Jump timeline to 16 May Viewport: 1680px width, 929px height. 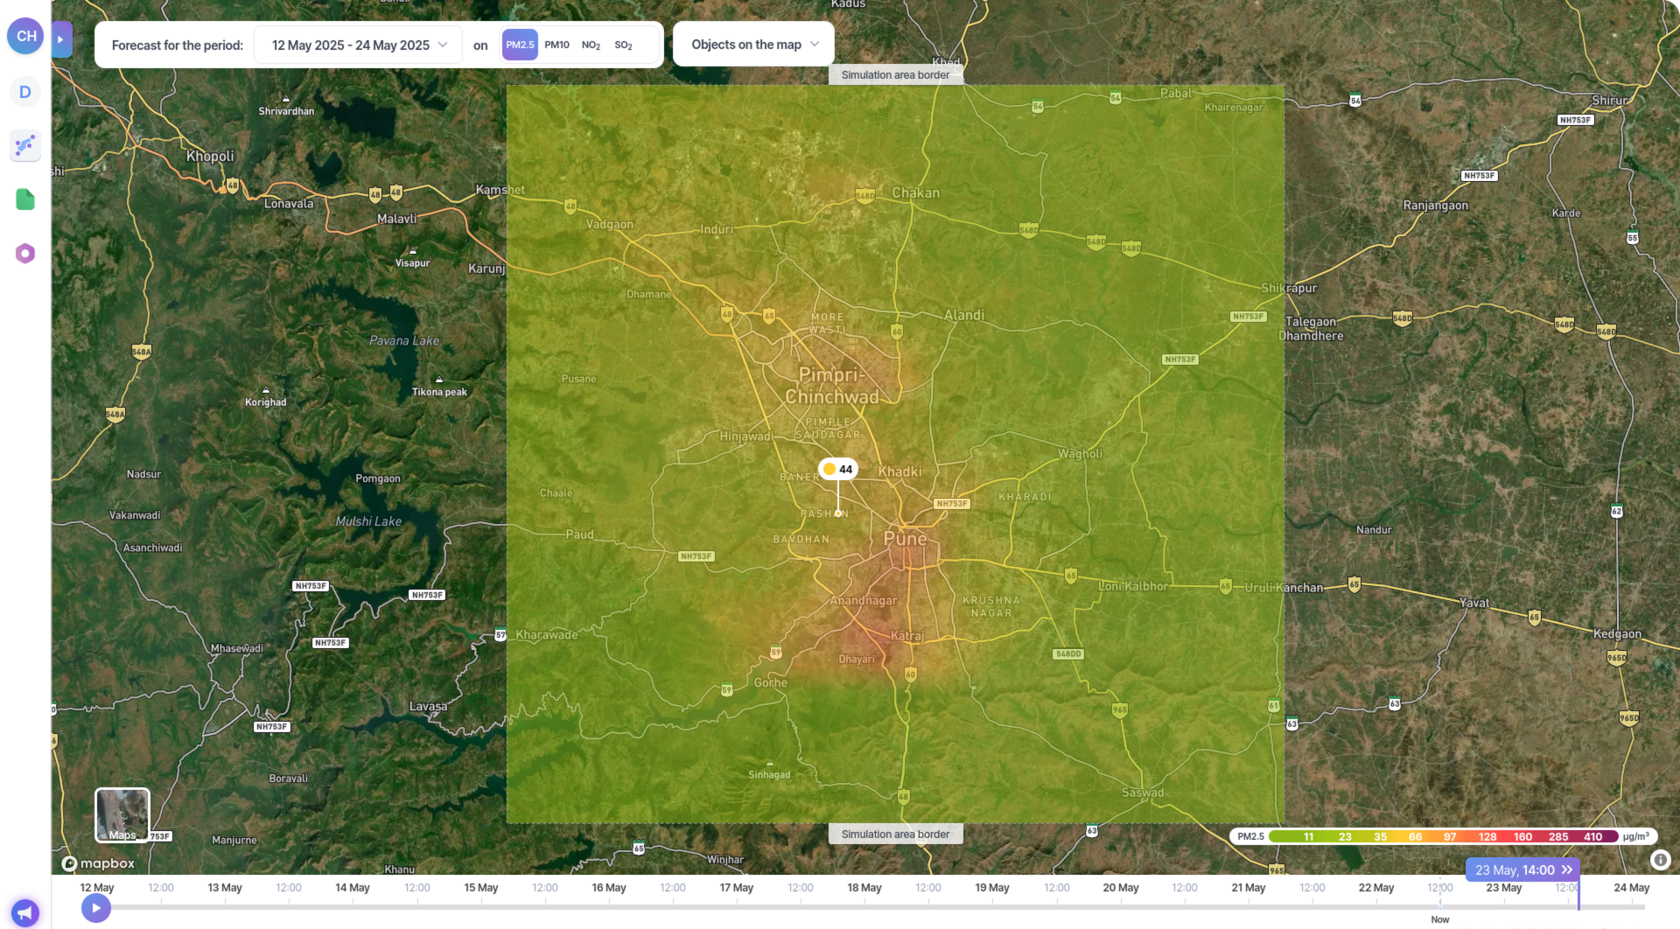609,888
